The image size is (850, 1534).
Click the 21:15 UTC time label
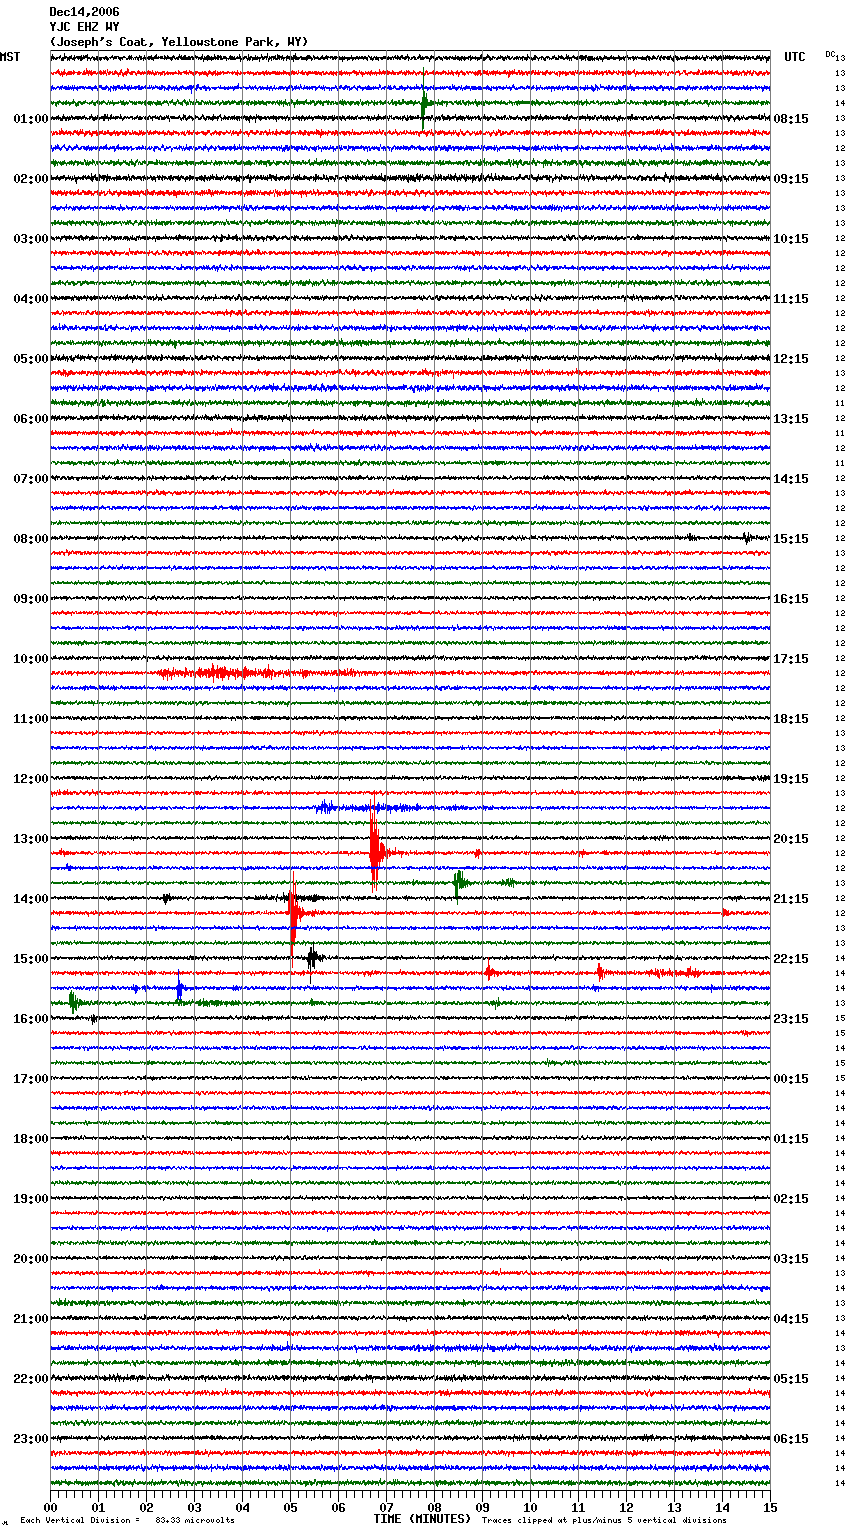point(791,899)
